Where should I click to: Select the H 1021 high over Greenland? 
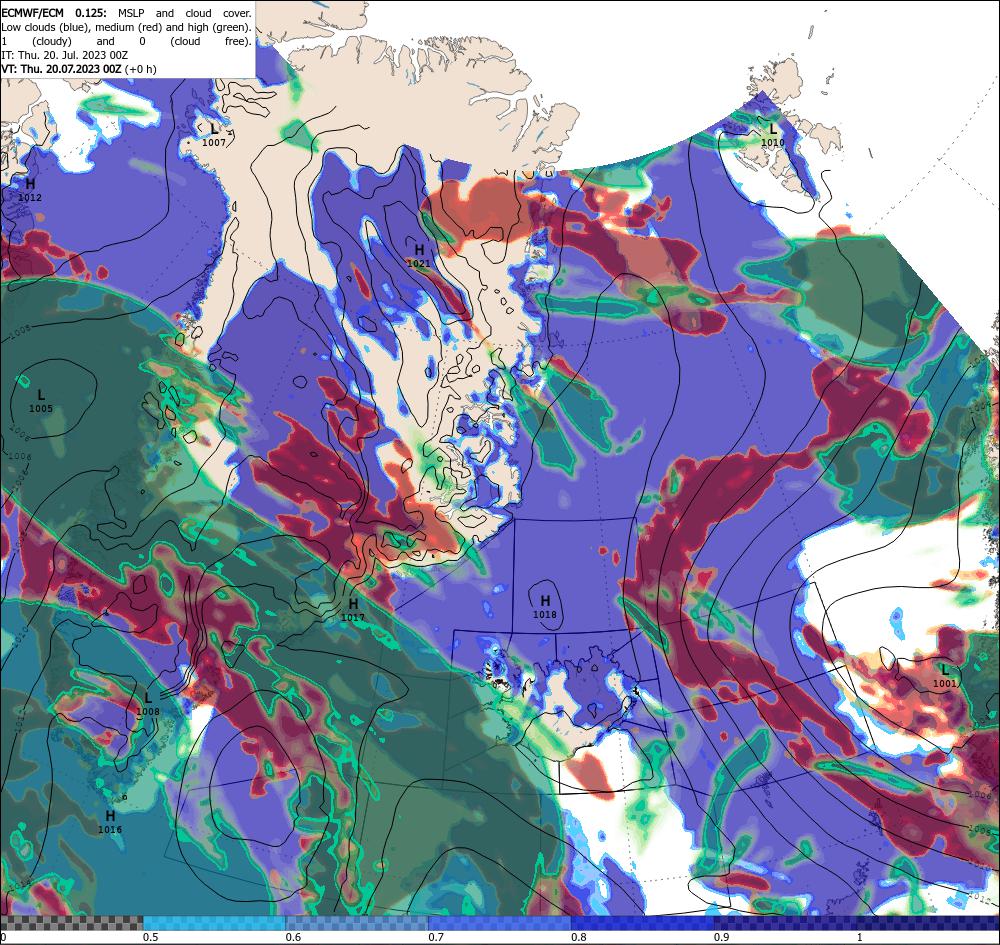point(419,256)
